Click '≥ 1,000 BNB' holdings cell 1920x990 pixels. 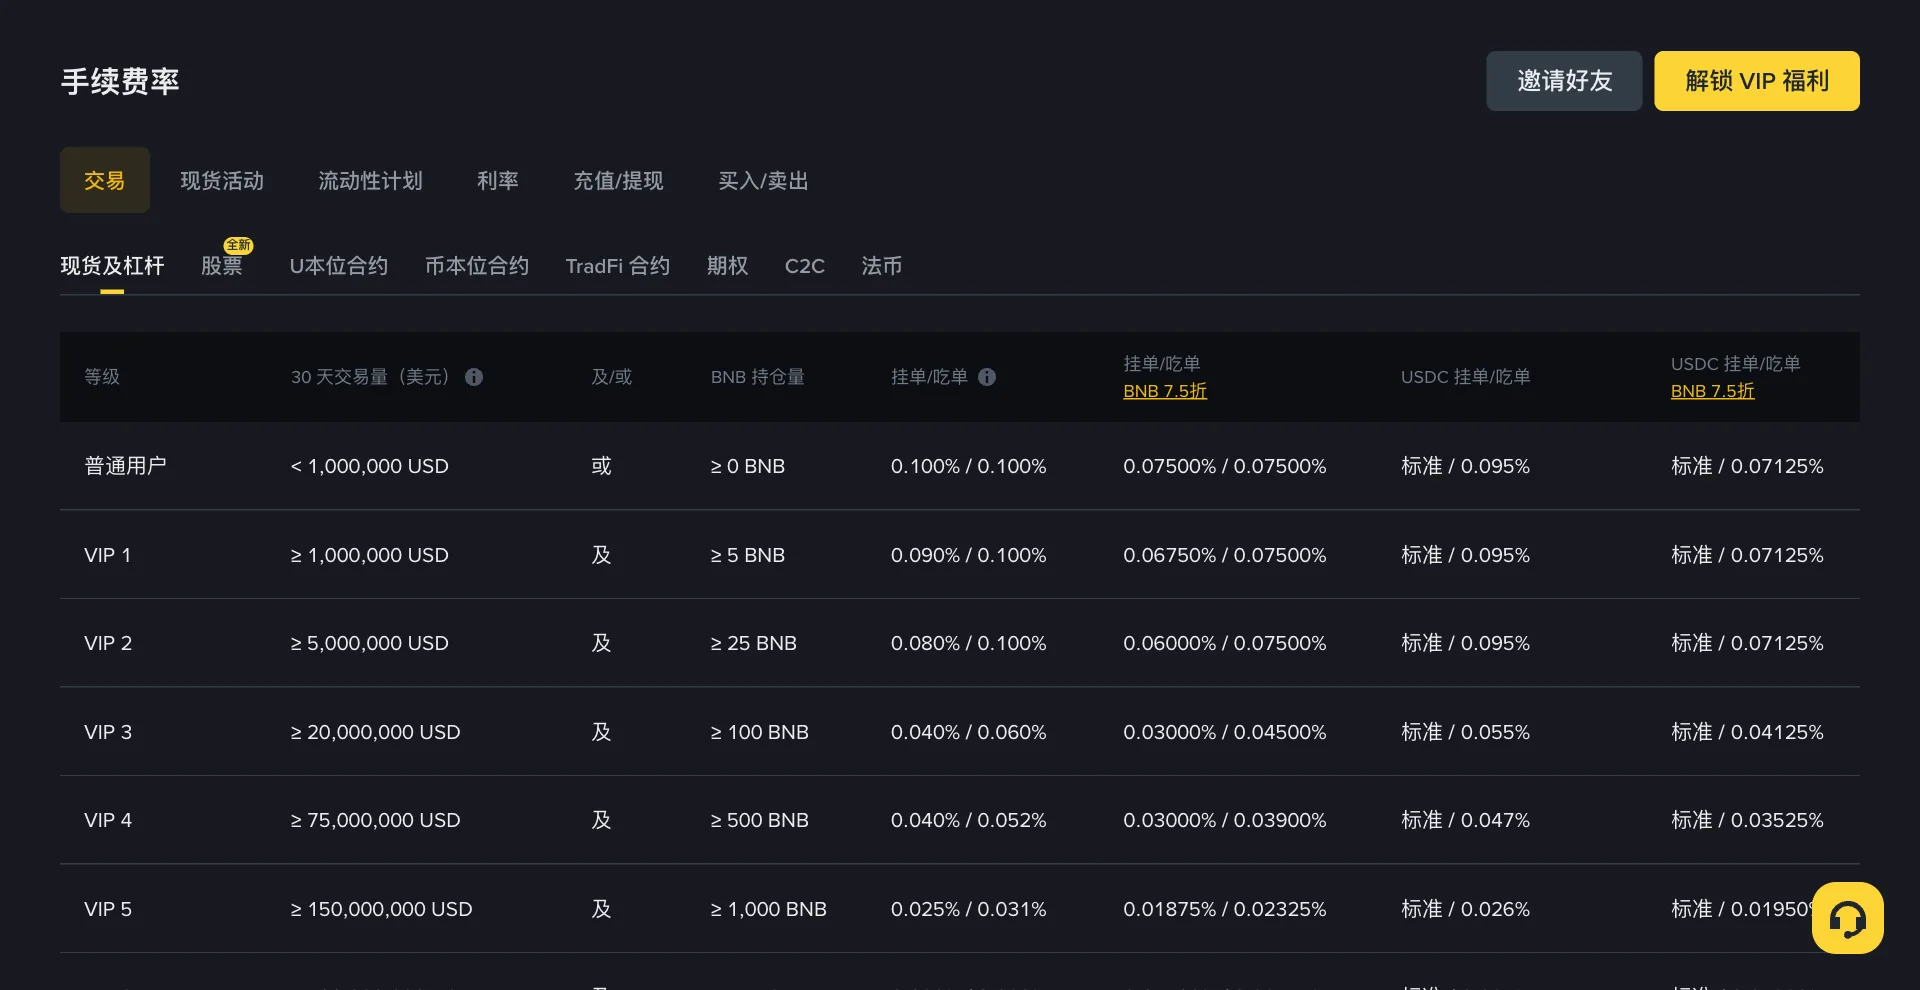(768, 909)
